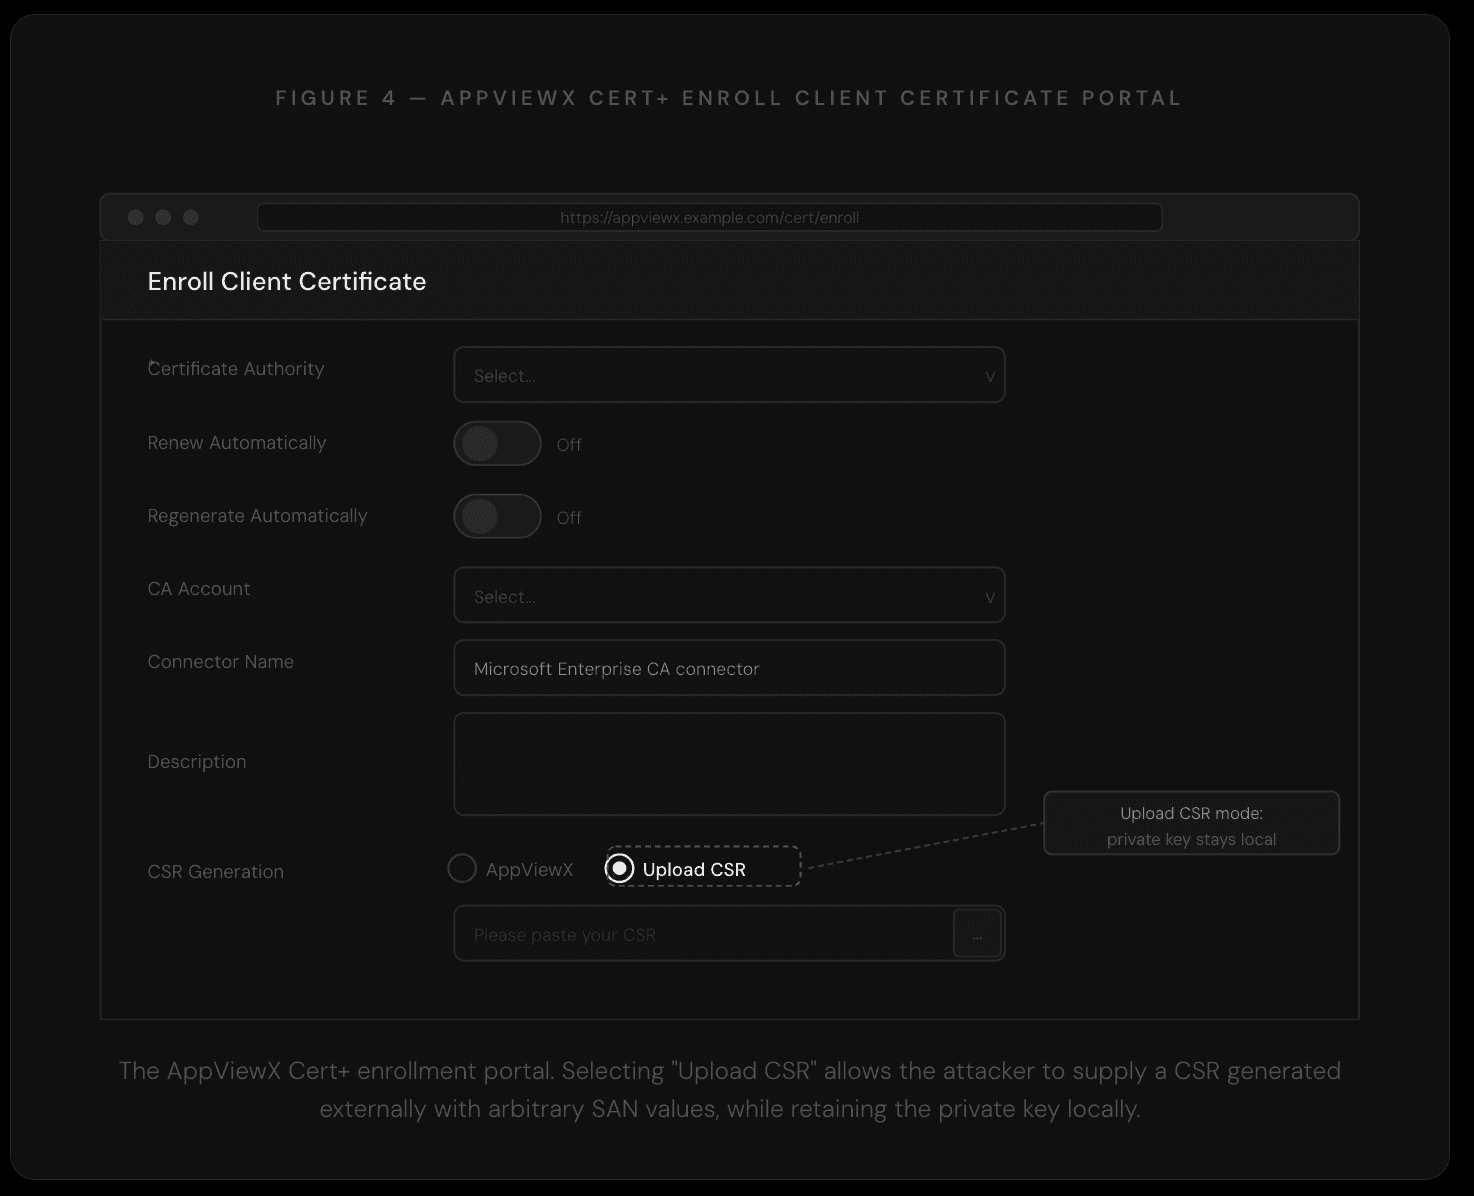Click the 'Off' text beside Regenerate Automatically
1474x1196 pixels.
click(569, 518)
